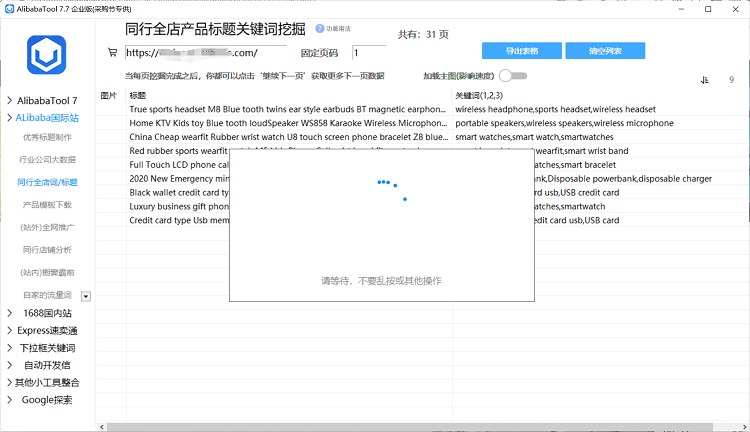Click the sort icon next to the number 9

[705, 80]
